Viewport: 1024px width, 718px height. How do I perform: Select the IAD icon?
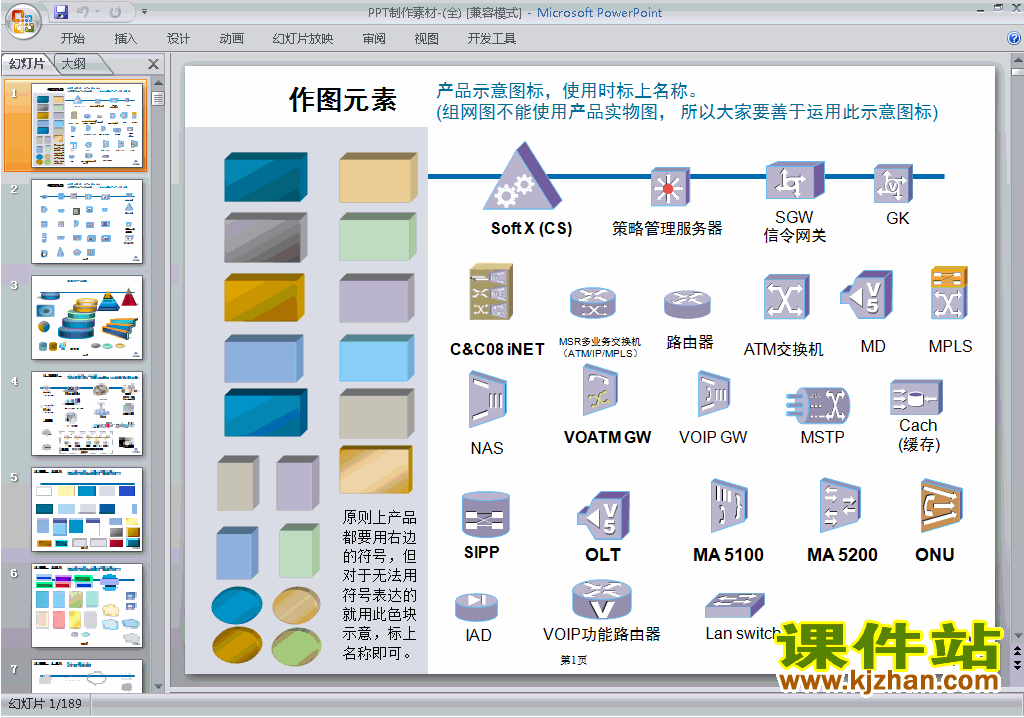(x=477, y=607)
